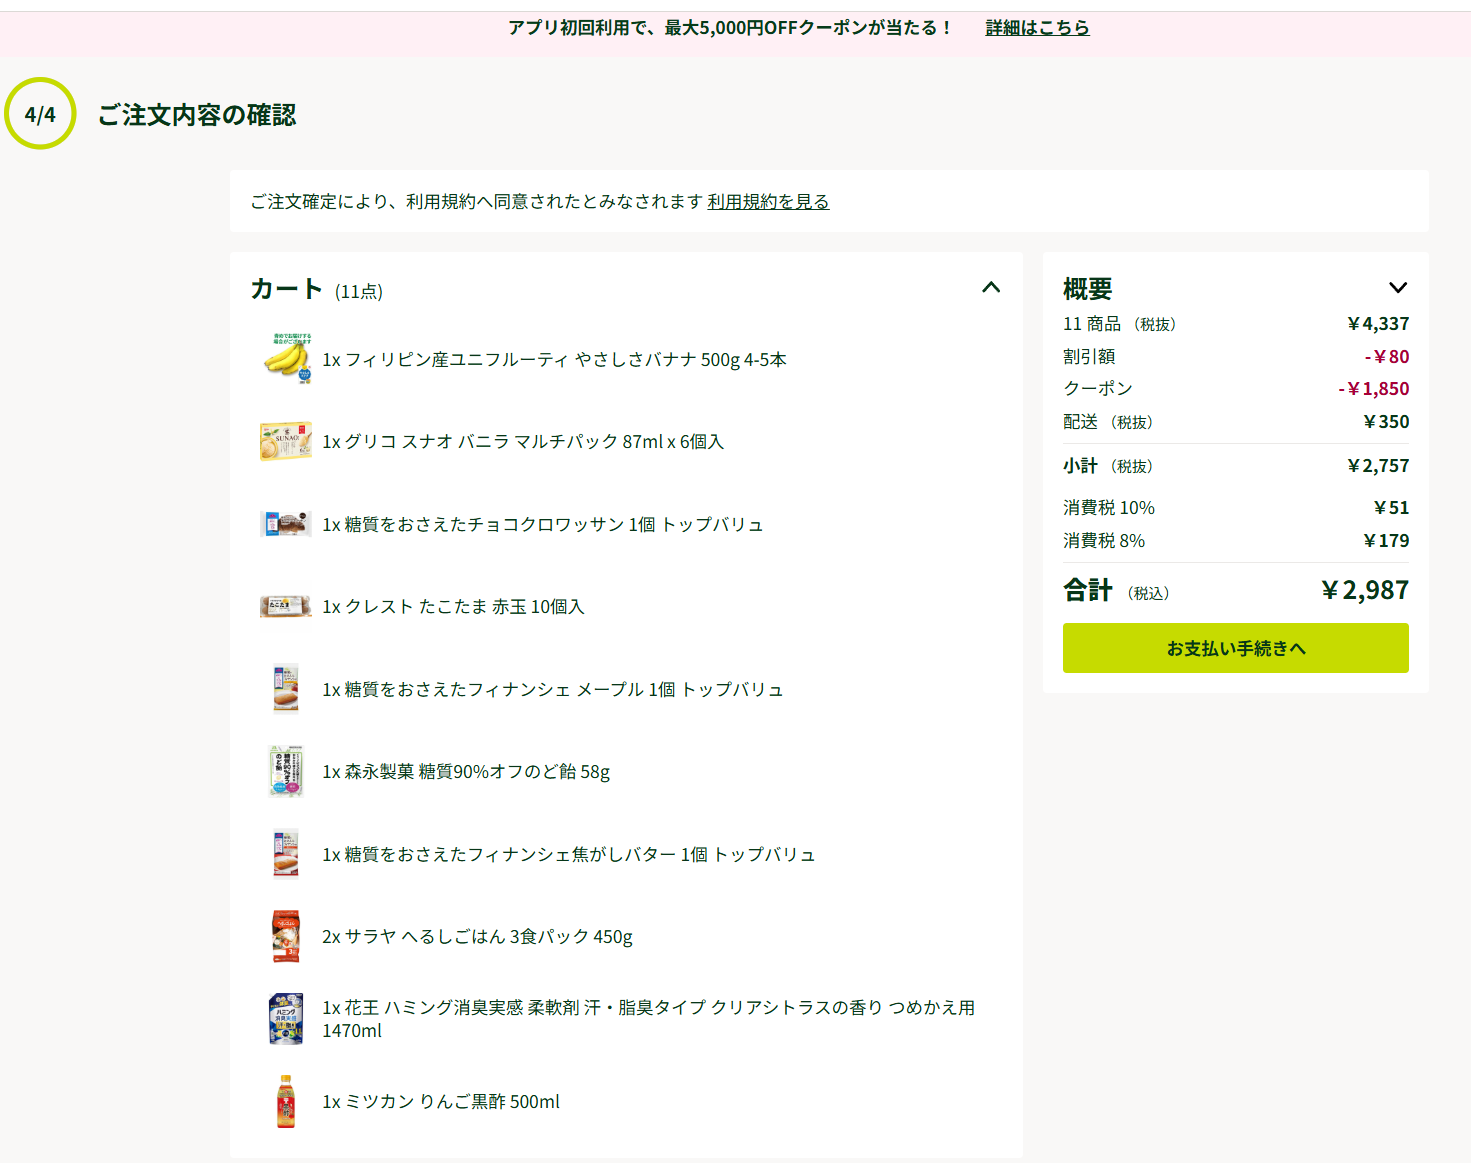Click the chocolate croissant product image

point(286,524)
